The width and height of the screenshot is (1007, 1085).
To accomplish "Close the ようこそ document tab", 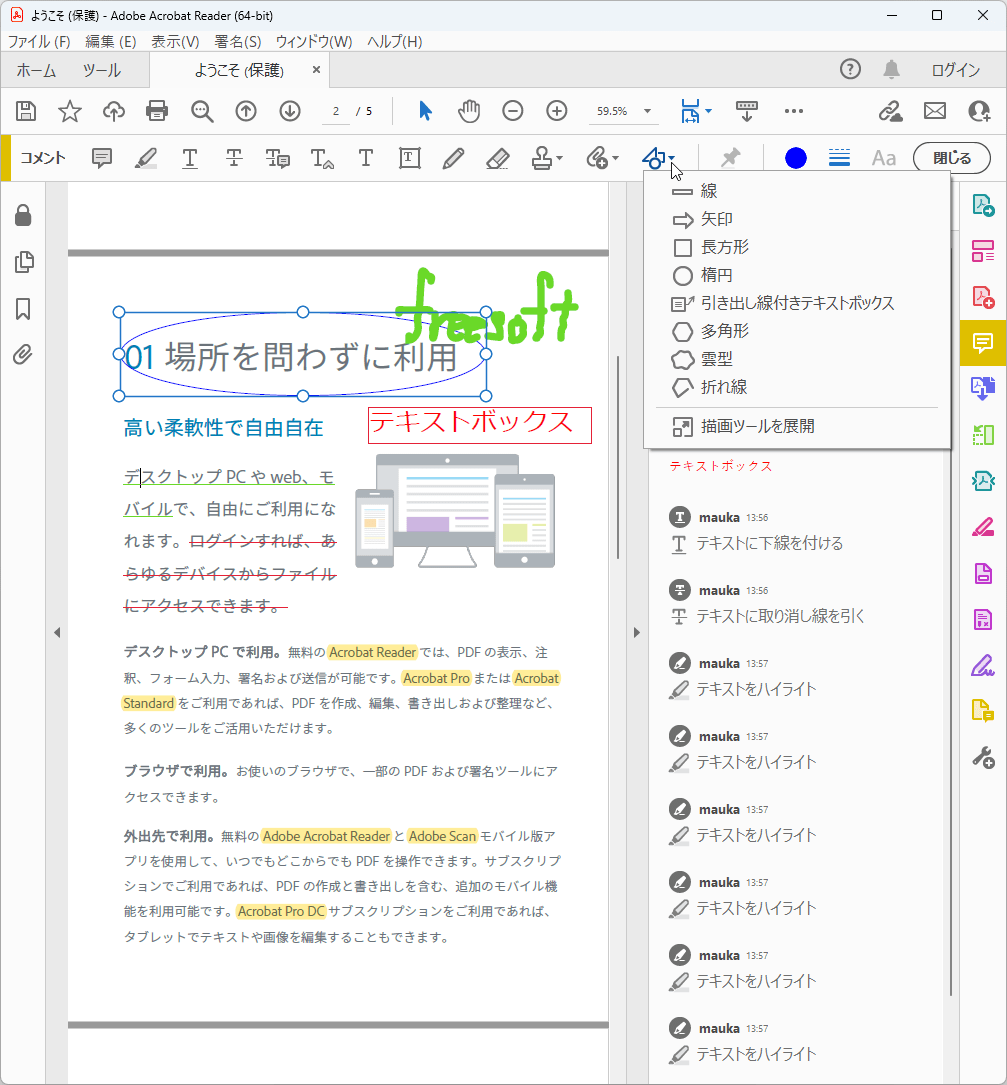I will point(316,70).
